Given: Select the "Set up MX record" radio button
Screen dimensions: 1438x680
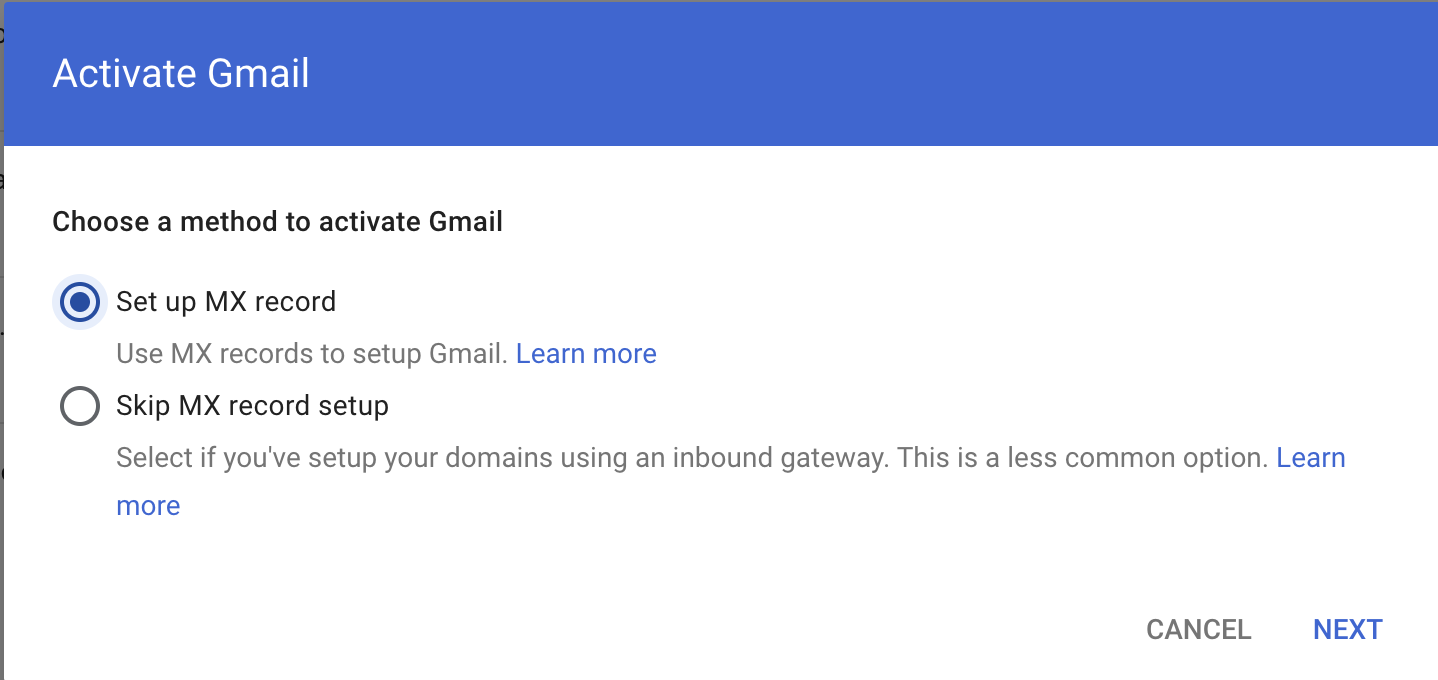Looking at the screenshot, I should tap(80, 301).
